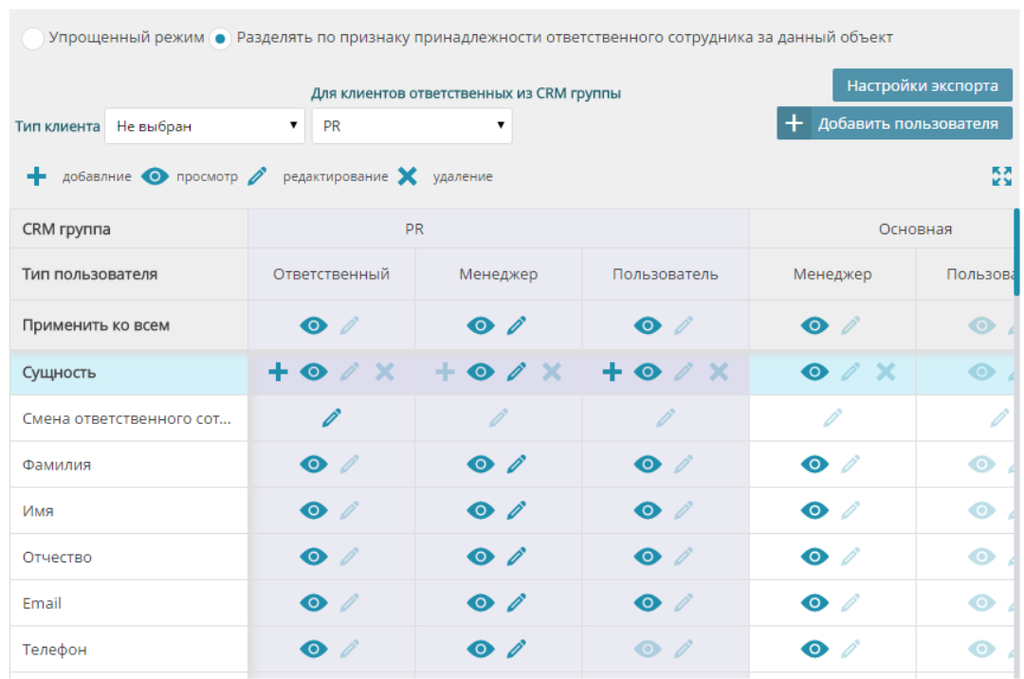Click the PR group column header
The height and width of the screenshot is (679, 1024).
pyautogui.click(x=414, y=229)
